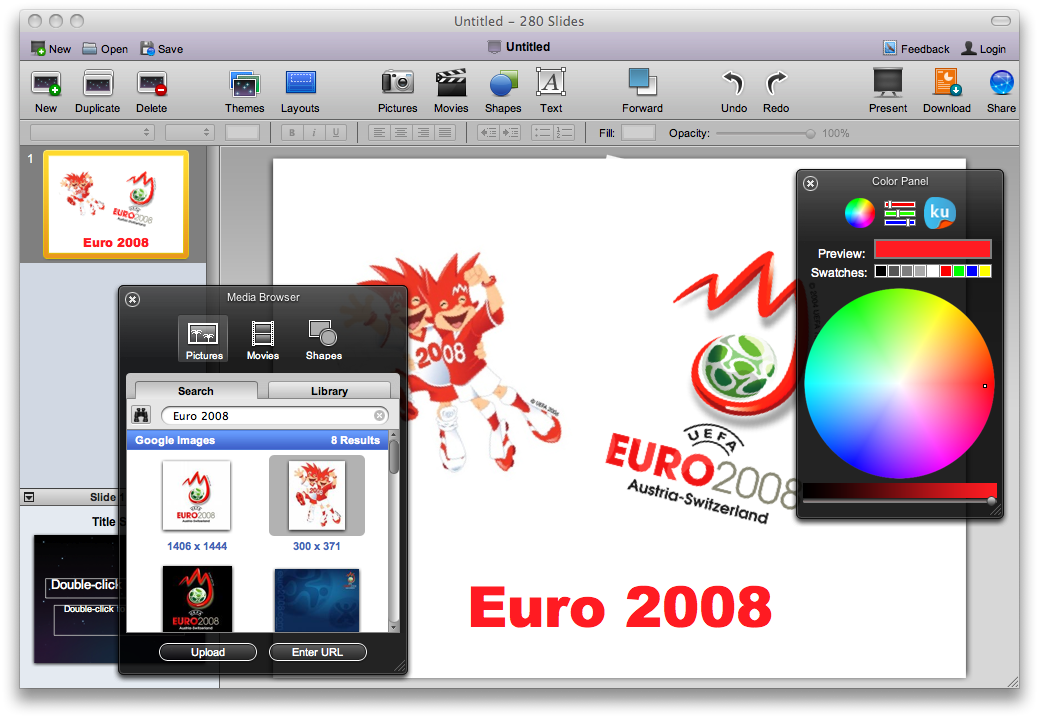The image size is (1039, 718).
Task: Click the binoculars search icon
Action: [141, 415]
